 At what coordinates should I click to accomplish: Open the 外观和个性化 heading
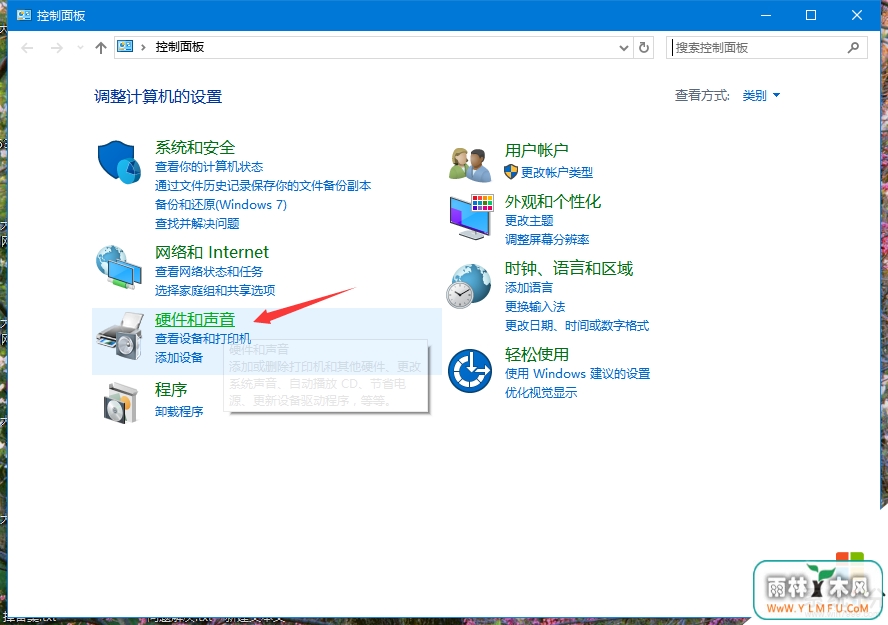tap(553, 202)
